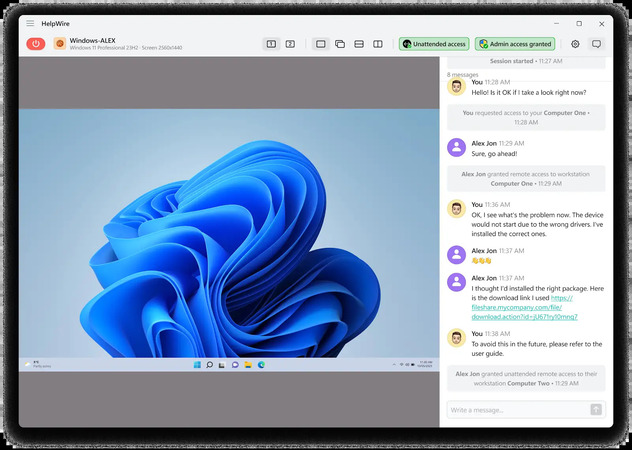
Task: Click the 'wrong drivers' message from You
Action: click(x=537, y=224)
